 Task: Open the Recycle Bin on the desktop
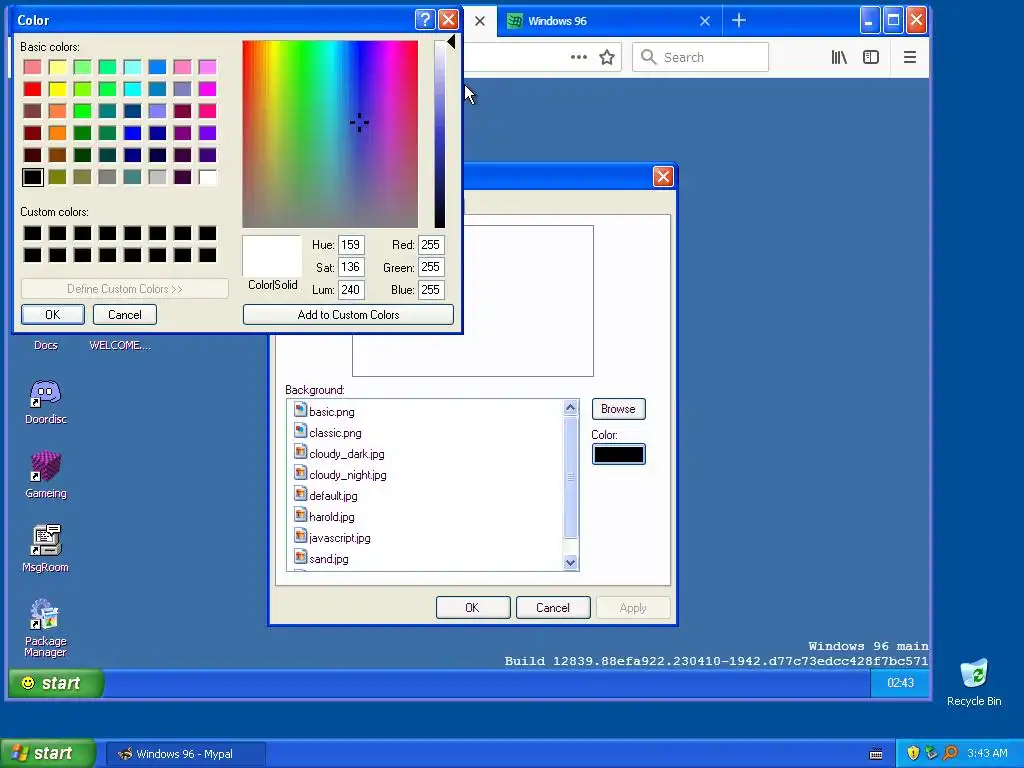pos(974,682)
